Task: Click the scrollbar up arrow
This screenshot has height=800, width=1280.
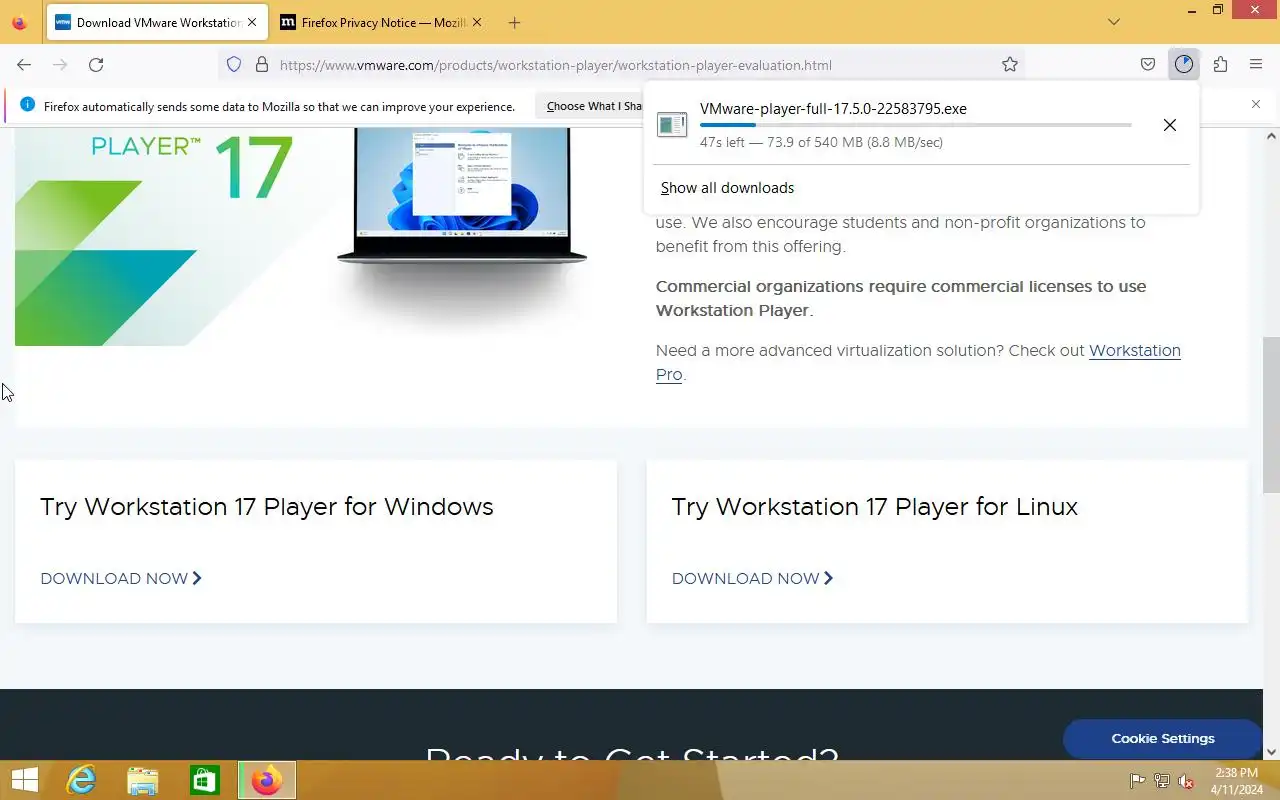Action: [1271, 136]
